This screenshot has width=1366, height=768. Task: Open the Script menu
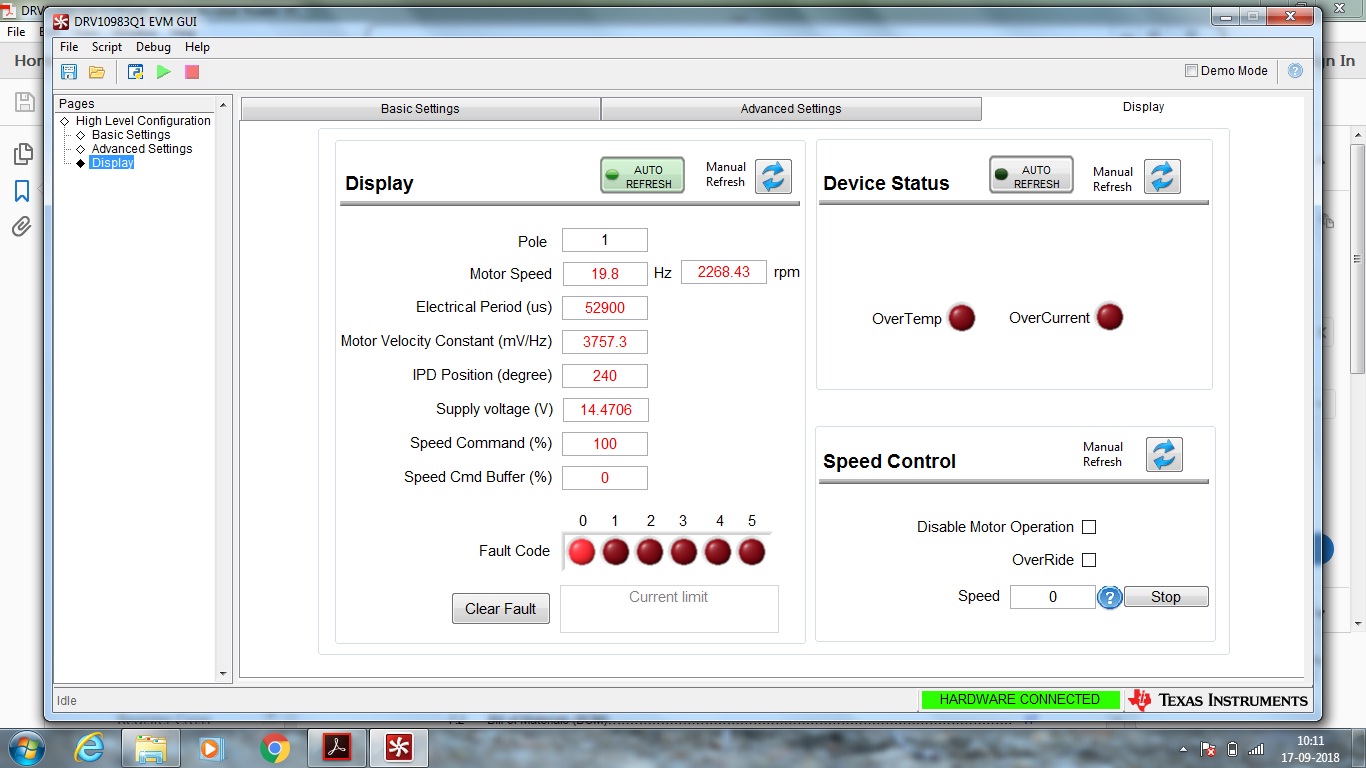click(x=107, y=47)
